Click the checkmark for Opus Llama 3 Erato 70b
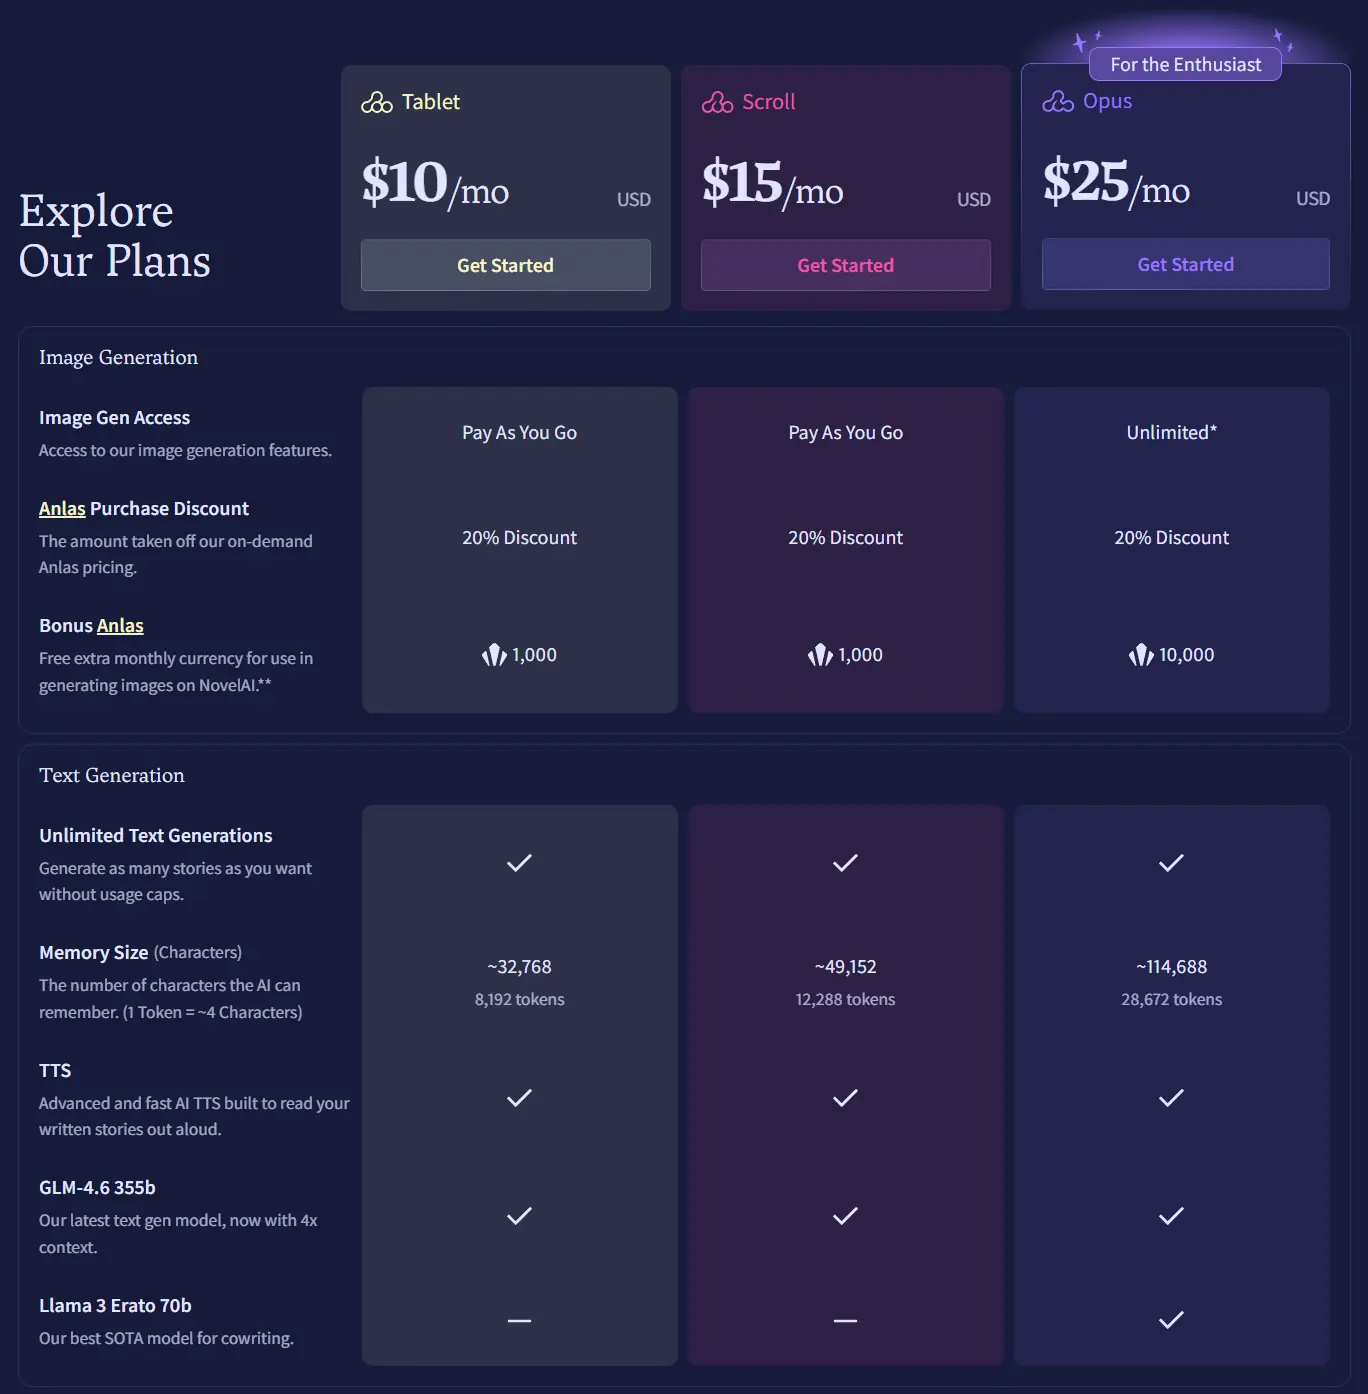The height and width of the screenshot is (1394, 1368). pos(1170,1320)
